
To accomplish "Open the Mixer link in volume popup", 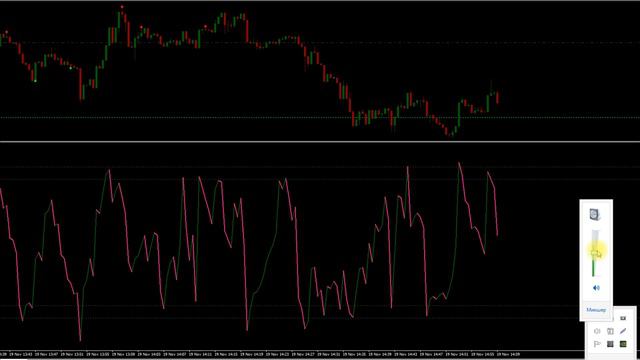I will point(596,310).
